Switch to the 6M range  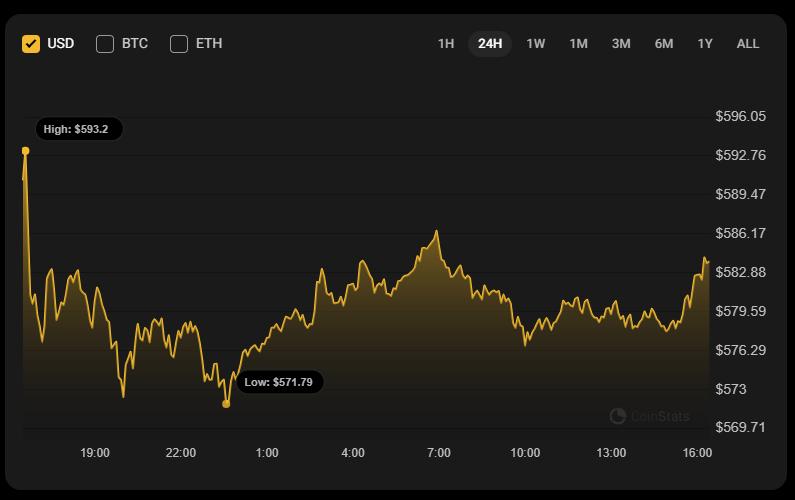click(664, 43)
